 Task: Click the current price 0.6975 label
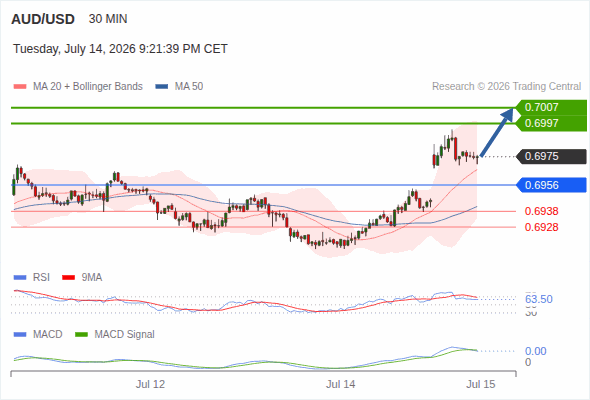(x=551, y=156)
